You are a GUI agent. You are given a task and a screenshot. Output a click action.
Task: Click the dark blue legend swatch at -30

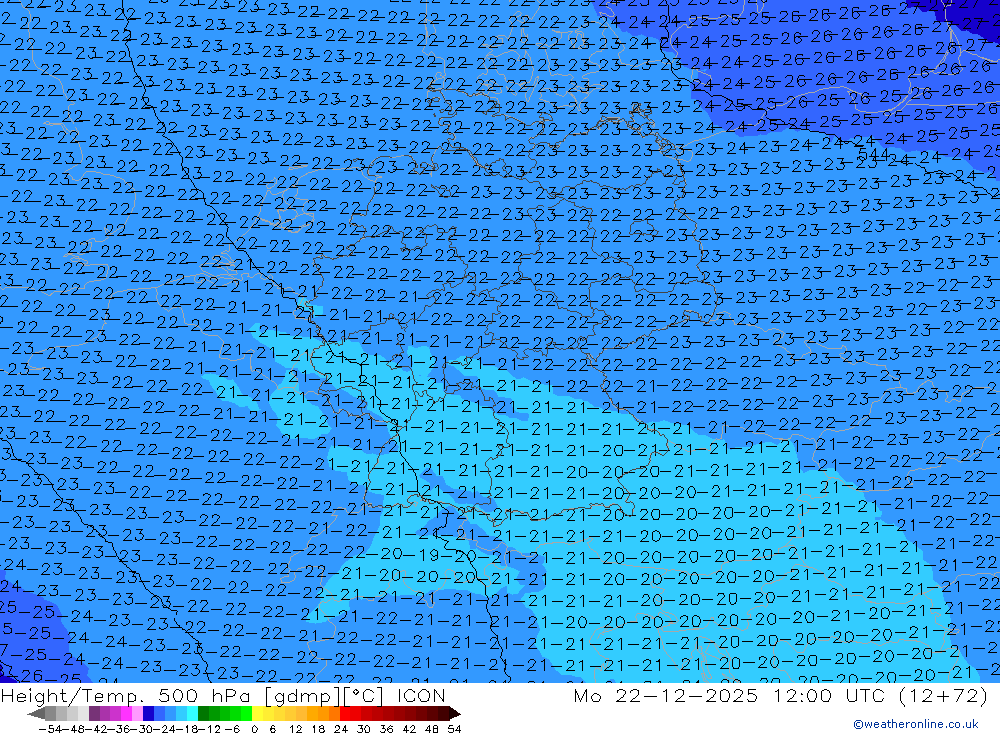pyautogui.click(x=148, y=713)
